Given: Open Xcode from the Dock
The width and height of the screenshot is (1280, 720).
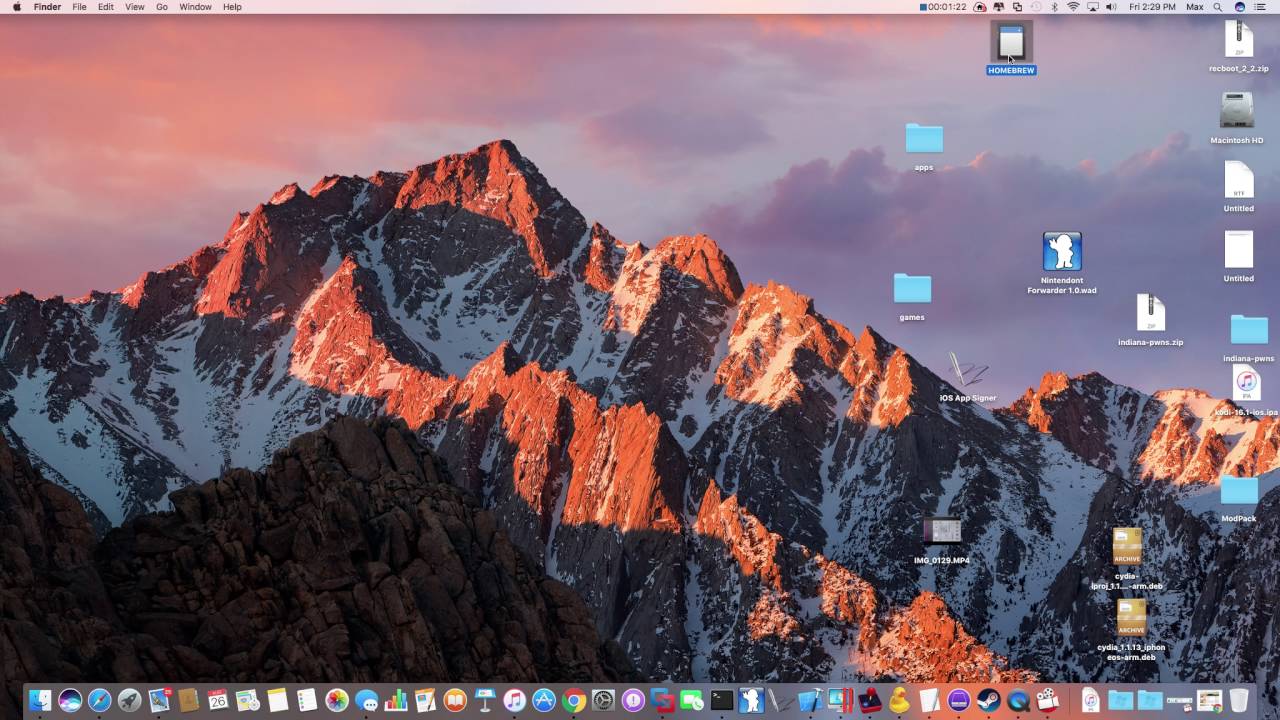Looking at the screenshot, I should 811,700.
